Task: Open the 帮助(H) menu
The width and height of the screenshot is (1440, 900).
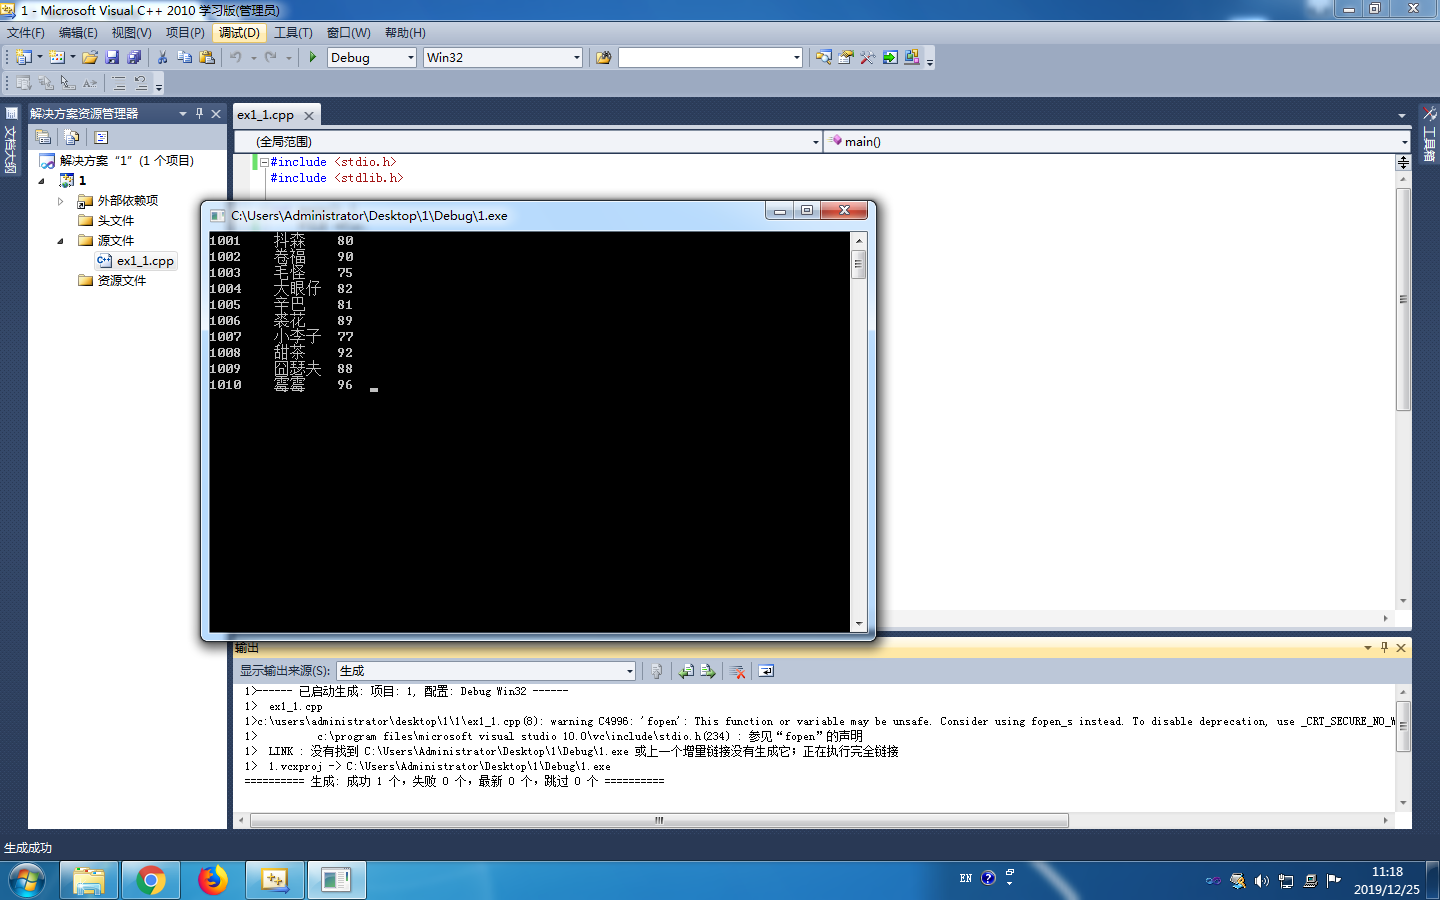Action: click(405, 33)
